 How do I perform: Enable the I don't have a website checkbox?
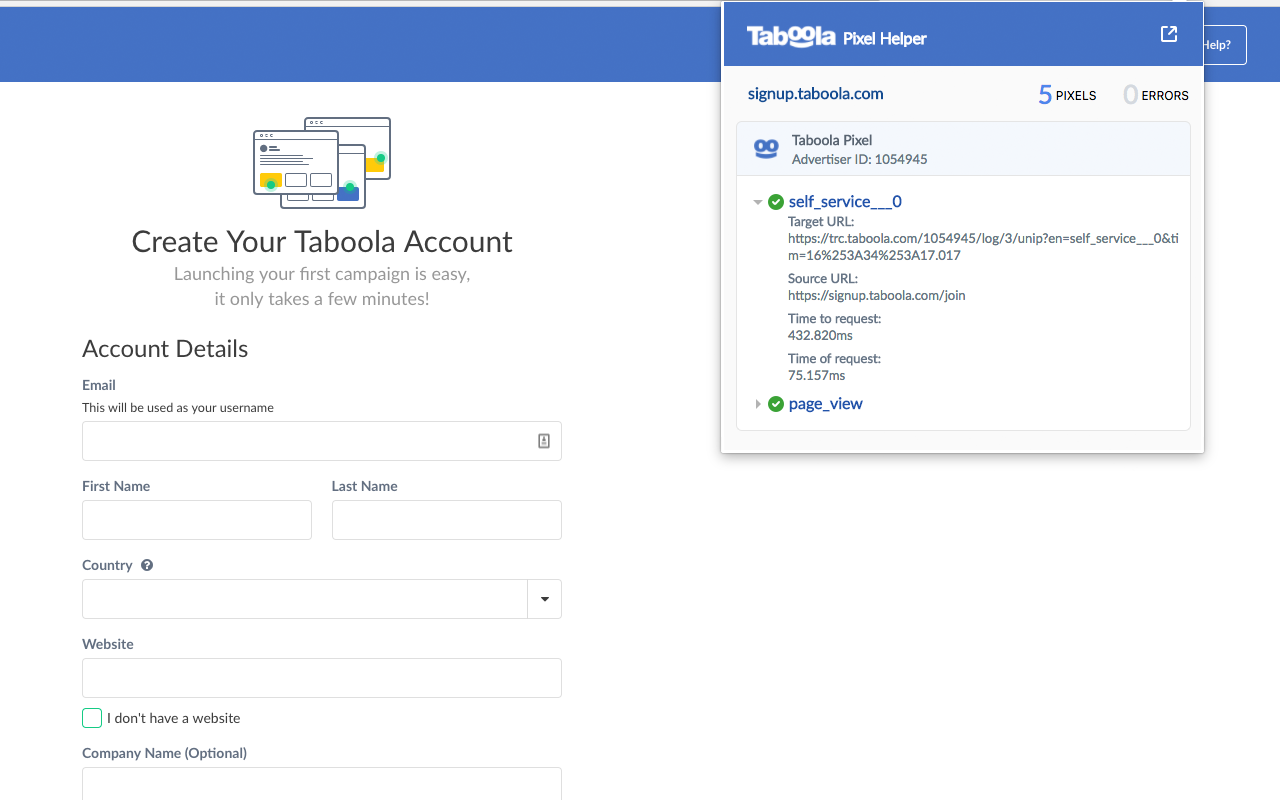[x=91, y=718]
